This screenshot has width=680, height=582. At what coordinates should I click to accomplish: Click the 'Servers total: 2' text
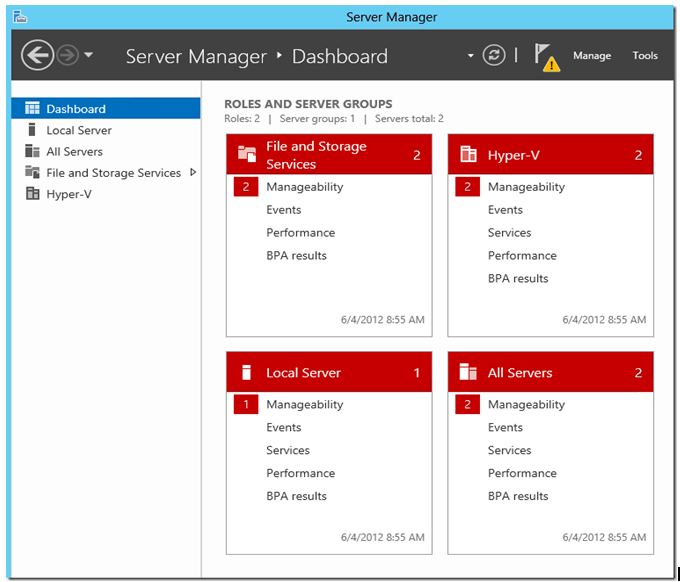click(409, 119)
